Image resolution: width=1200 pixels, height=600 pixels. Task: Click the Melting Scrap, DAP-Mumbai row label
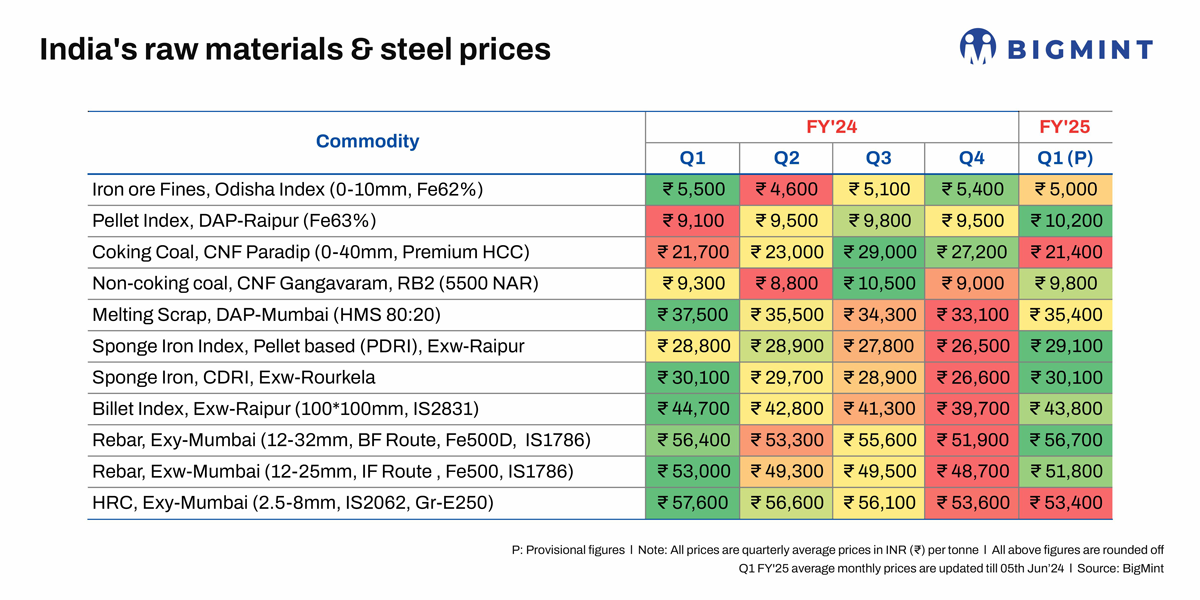(x=266, y=315)
